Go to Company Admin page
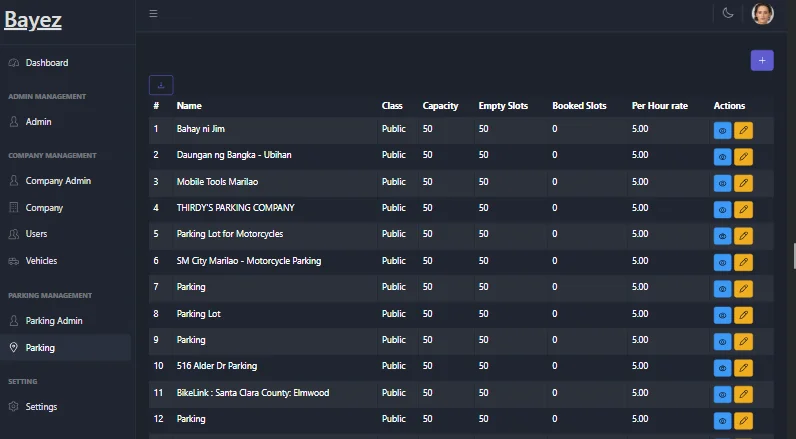Screen dimensions: 796x439 click(58, 181)
